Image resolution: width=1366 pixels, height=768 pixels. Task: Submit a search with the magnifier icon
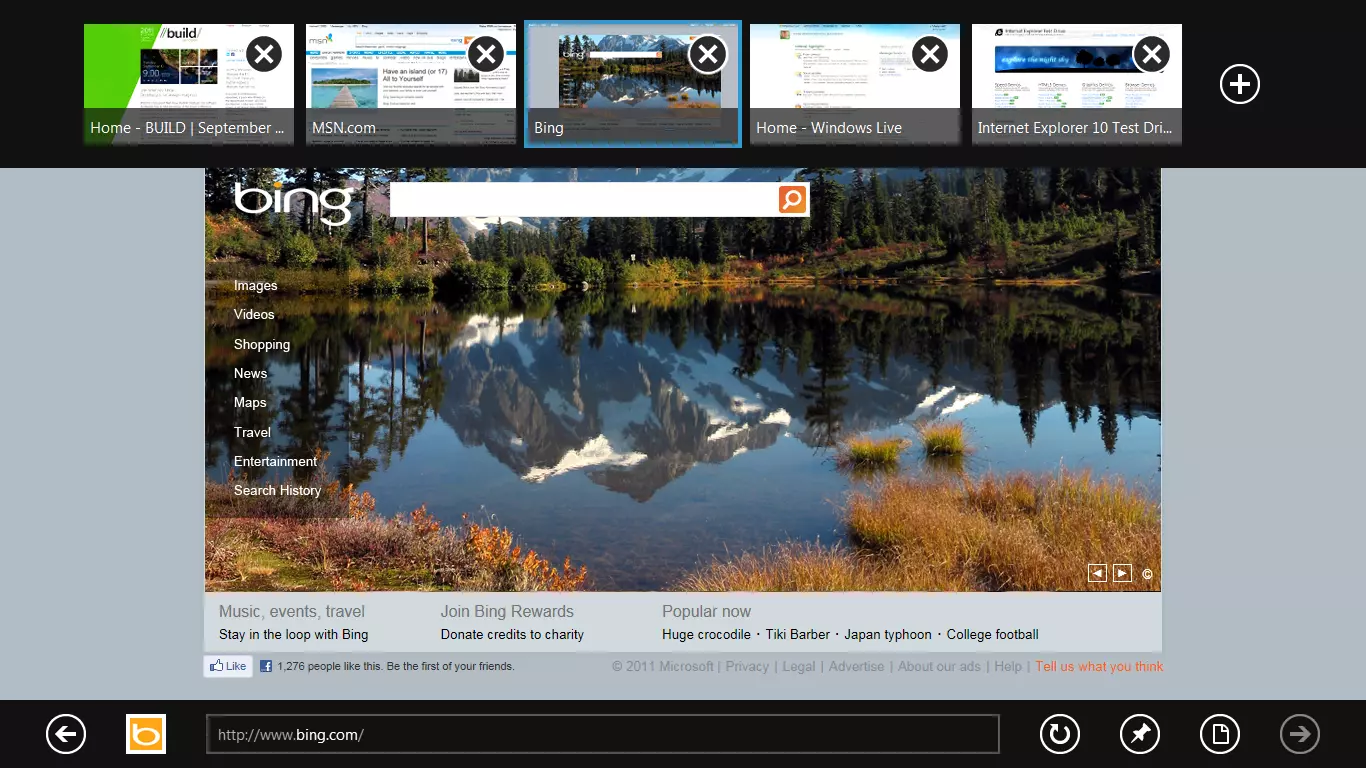791,199
